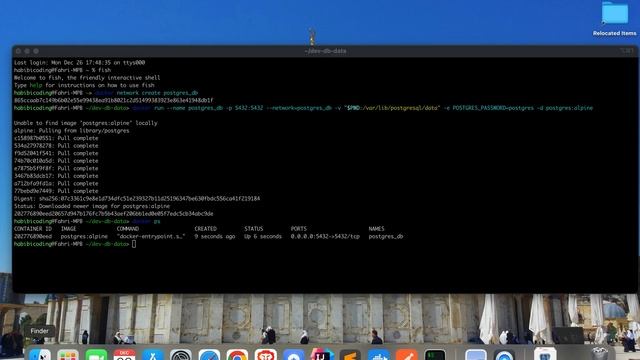The width and height of the screenshot is (640, 360).
Task: Click the 'postgres:alpine' image value in table
Action: click(84, 236)
